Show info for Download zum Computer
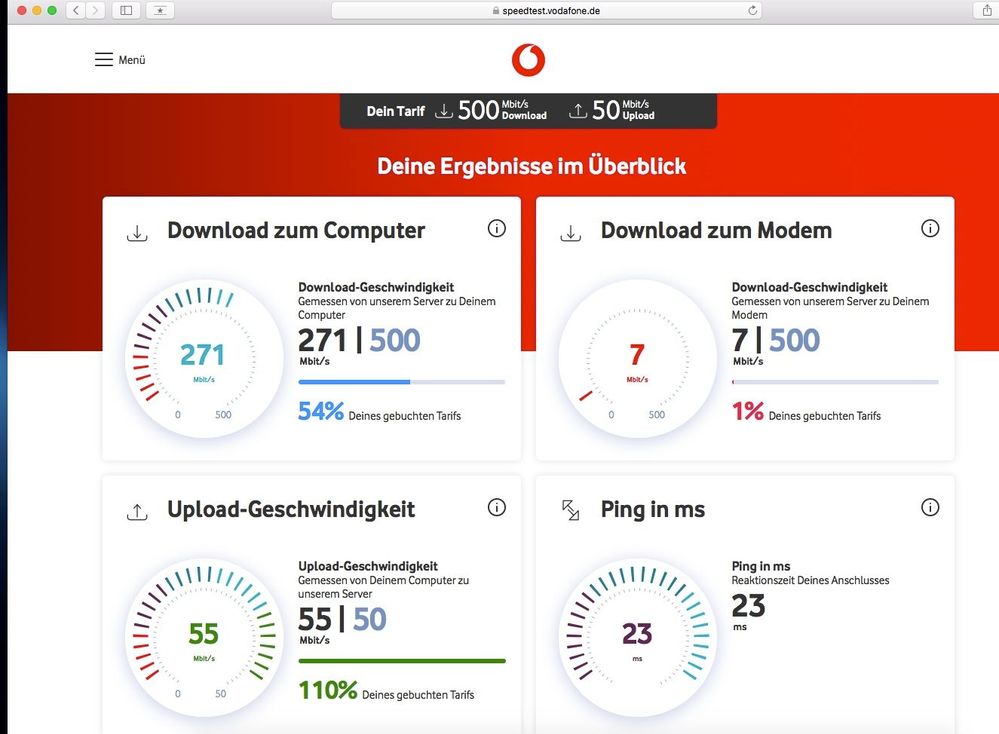The image size is (999, 734). click(496, 228)
